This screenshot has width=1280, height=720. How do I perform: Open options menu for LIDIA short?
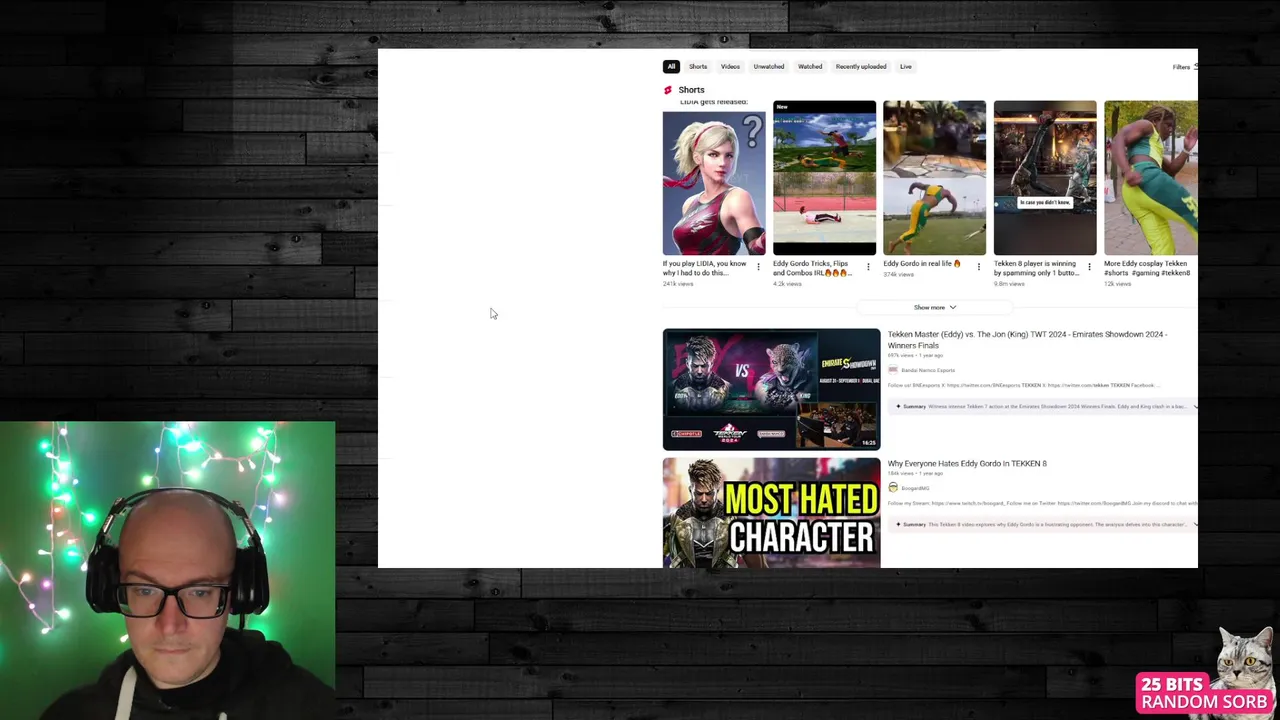758,267
